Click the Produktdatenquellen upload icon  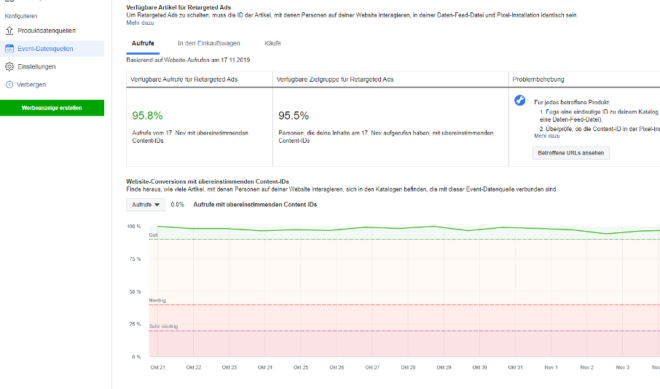(x=9, y=30)
